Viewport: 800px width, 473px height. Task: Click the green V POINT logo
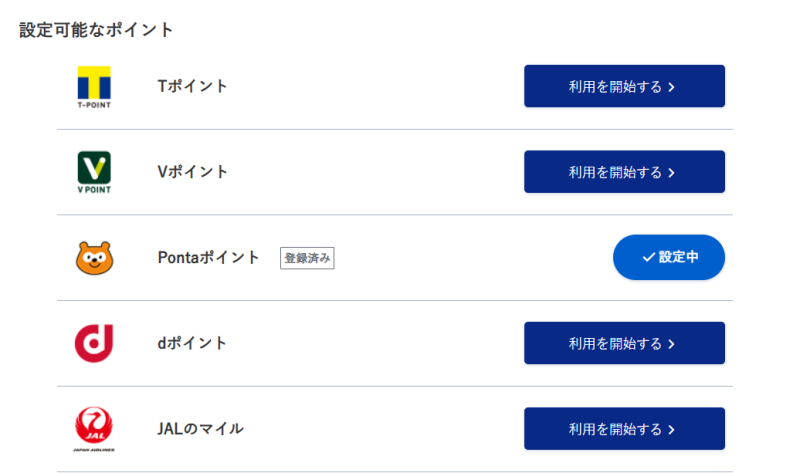pyautogui.click(x=94, y=172)
